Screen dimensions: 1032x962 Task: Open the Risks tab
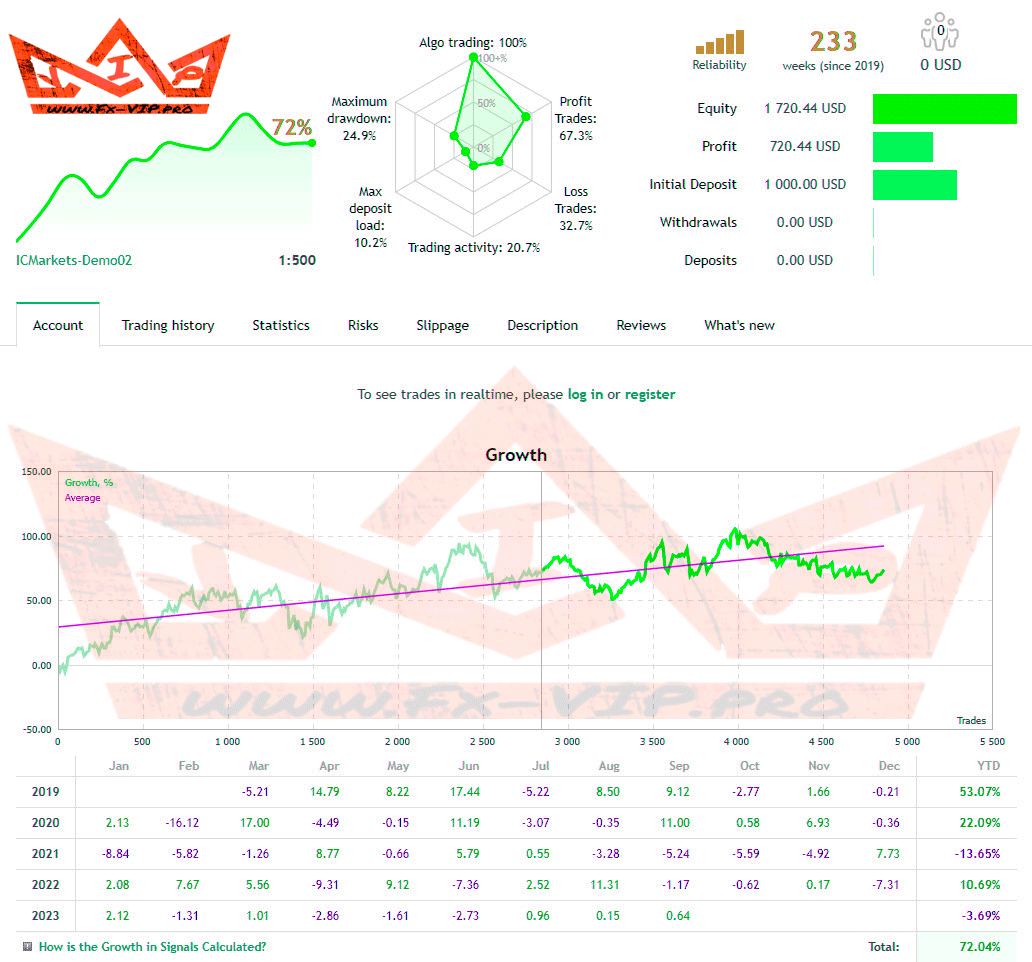pyautogui.click(x=363, y=325)
